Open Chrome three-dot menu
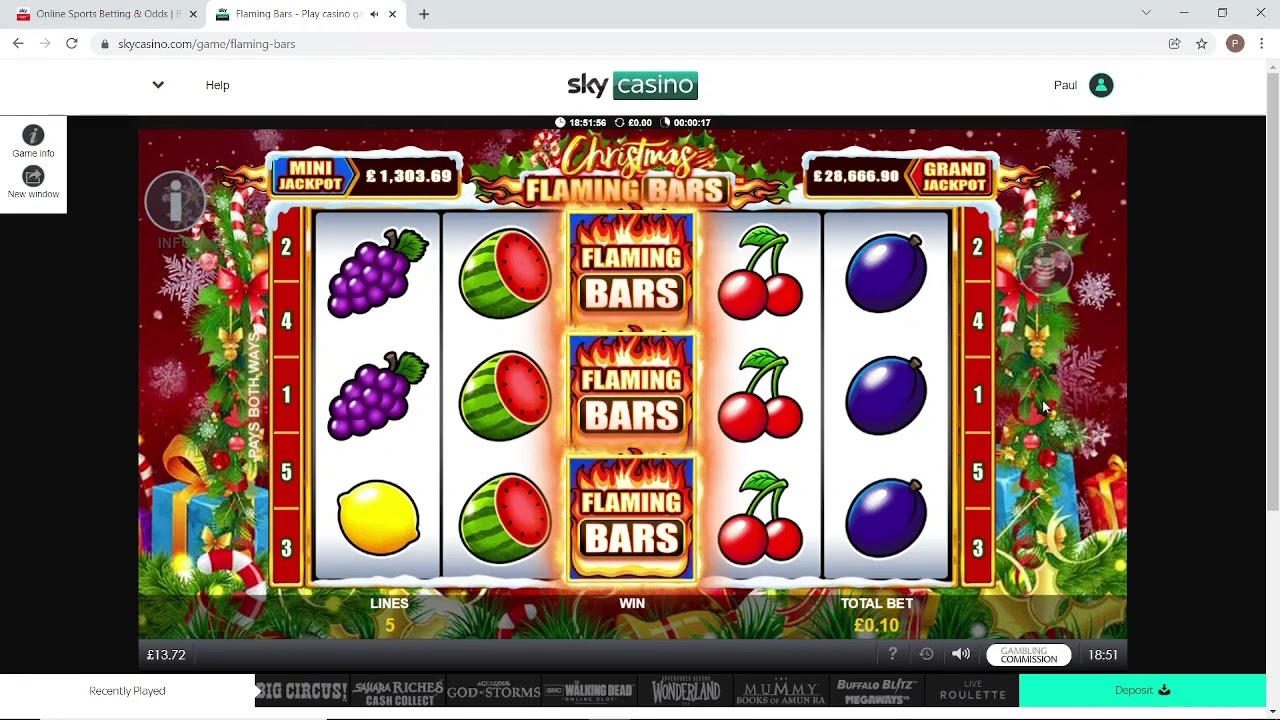1280x720 pixels. 1262,44
